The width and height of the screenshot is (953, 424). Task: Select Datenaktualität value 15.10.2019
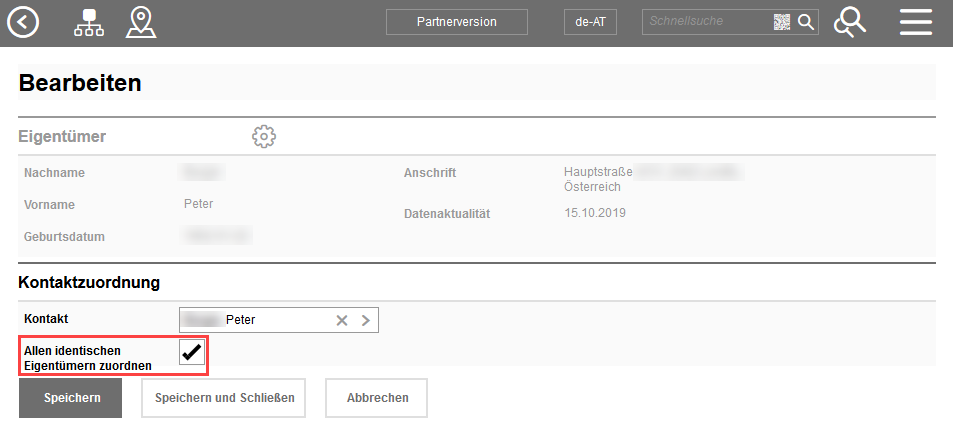[x=594, y=213]
